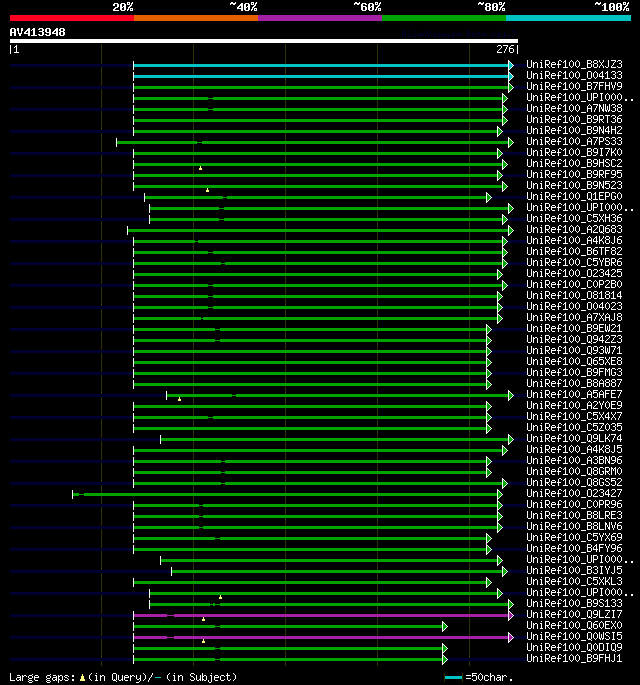Image resolution: width=640 pixels, height=685 pixels.
Task: Open the UniRef100_A7PS33 entry
Action: click(x=574, y=141)
